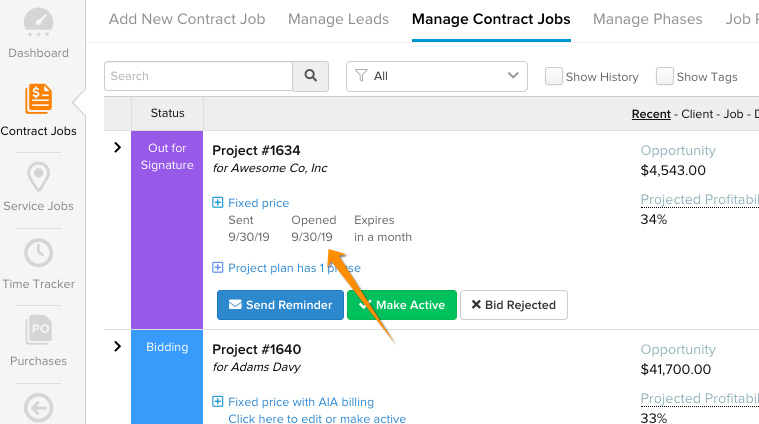
Task: Open Service Jobs map pin icon
Action: click(38, 177)
